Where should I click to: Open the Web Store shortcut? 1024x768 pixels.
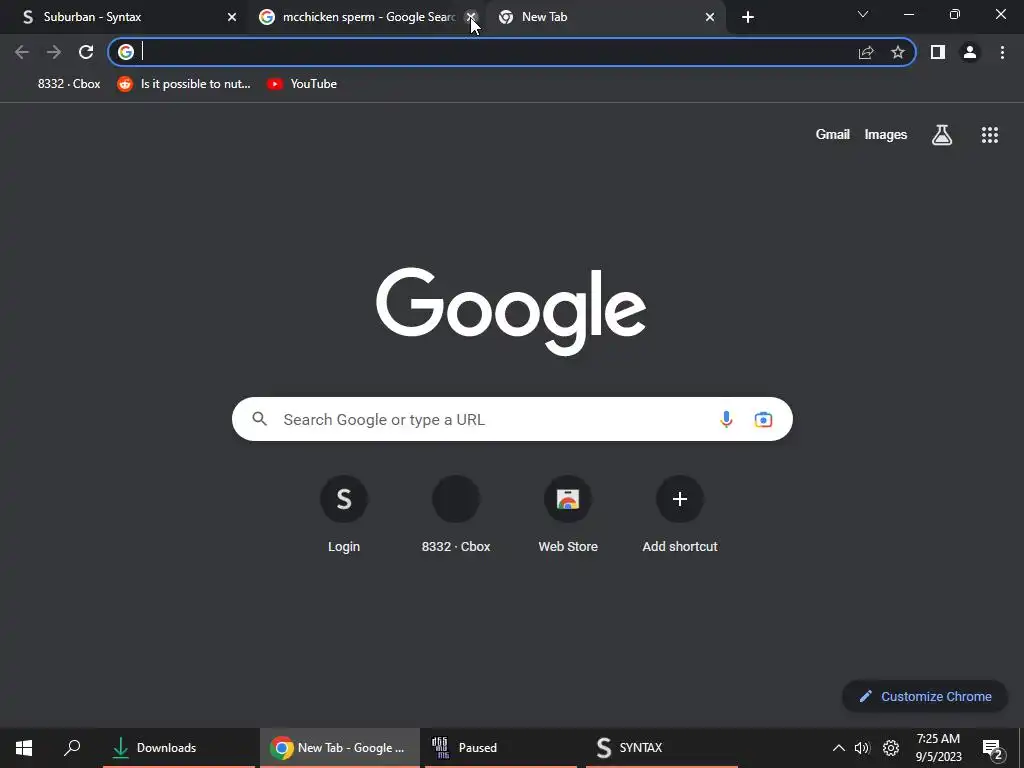click(568, 515)
